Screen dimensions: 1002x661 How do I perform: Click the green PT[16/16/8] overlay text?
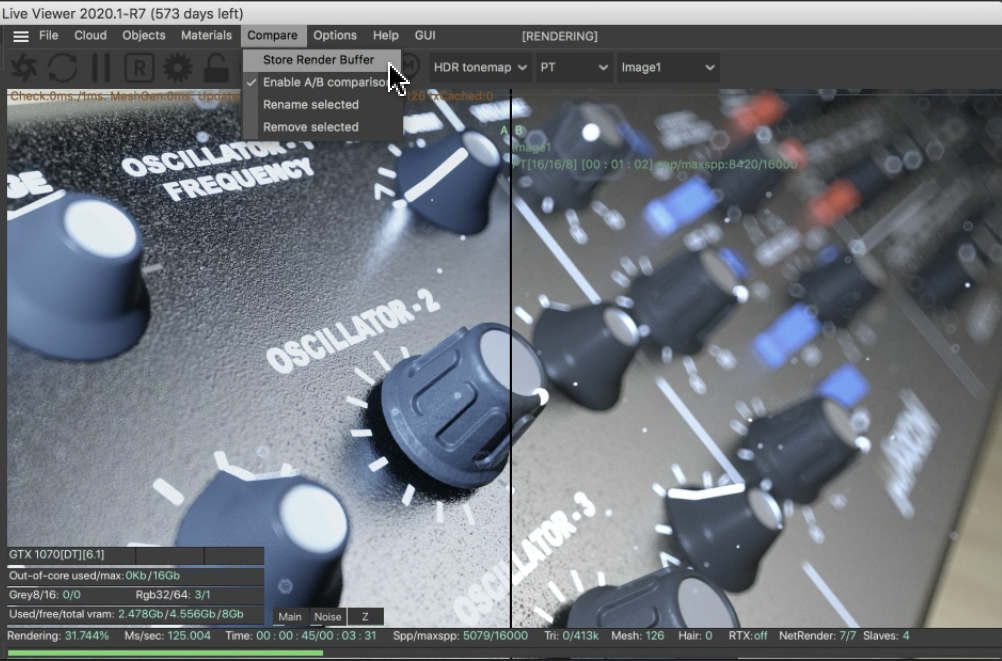point(654,164)
